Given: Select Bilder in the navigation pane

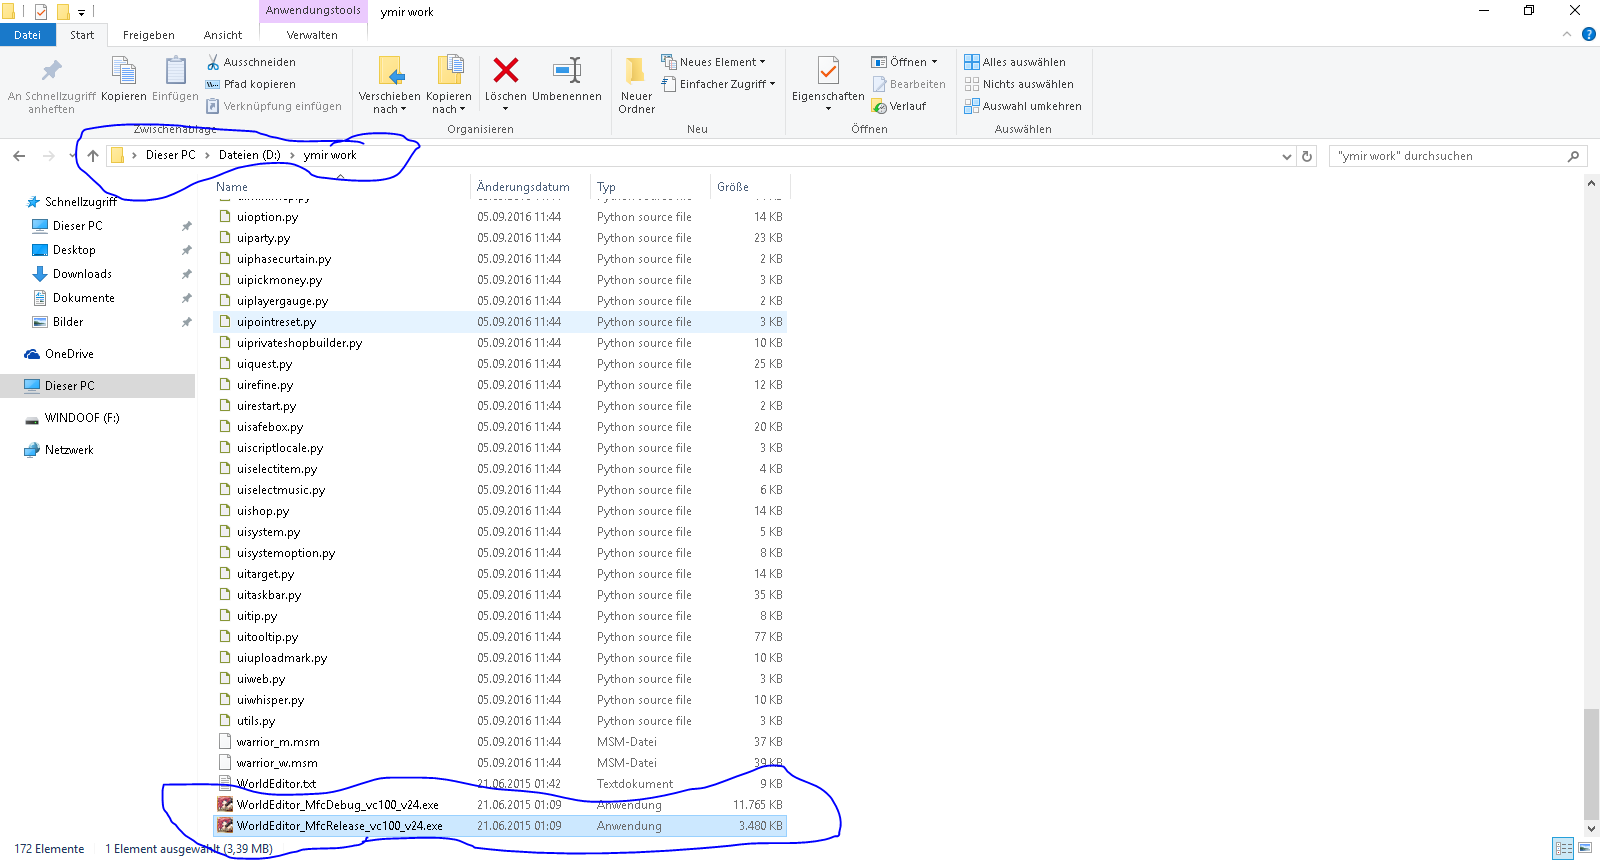Looking at the screenshot, I should point(68,322).
